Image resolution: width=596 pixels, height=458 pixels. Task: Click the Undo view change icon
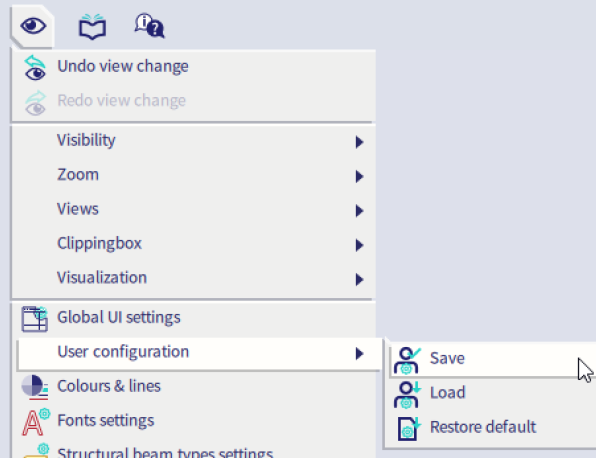35,67
